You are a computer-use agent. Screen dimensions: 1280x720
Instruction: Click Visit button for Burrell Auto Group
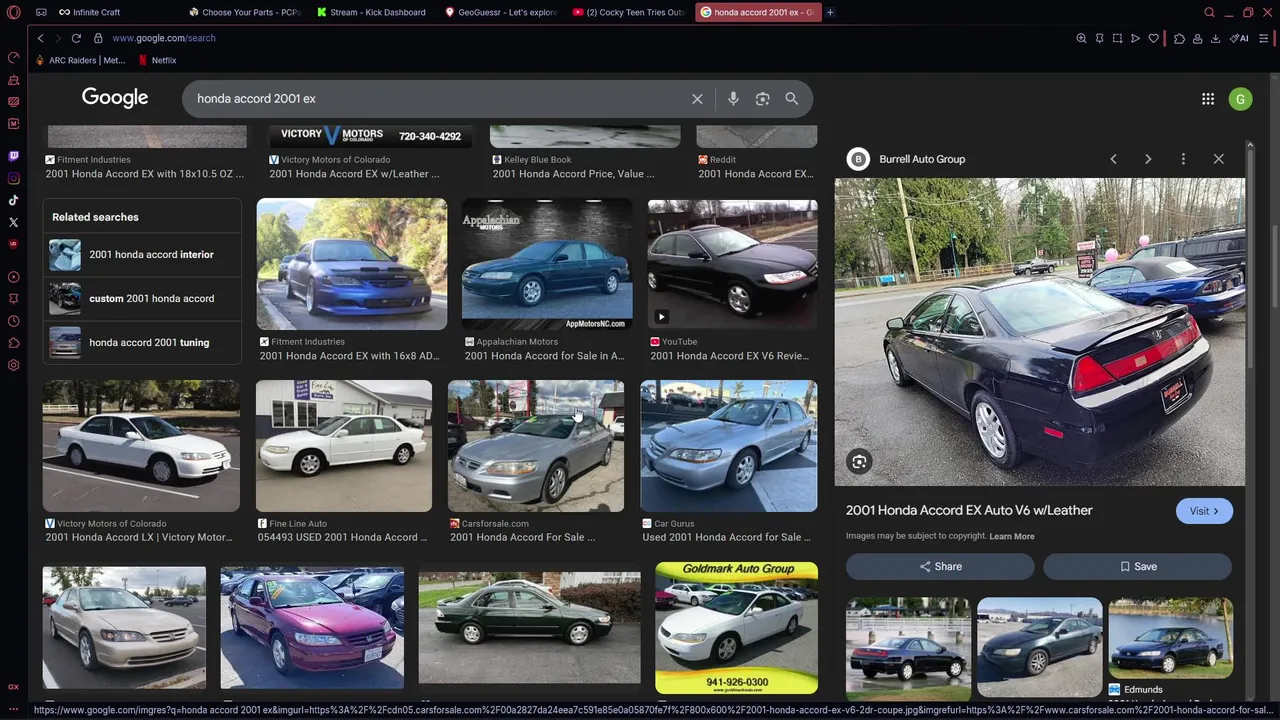(1204, 511)
